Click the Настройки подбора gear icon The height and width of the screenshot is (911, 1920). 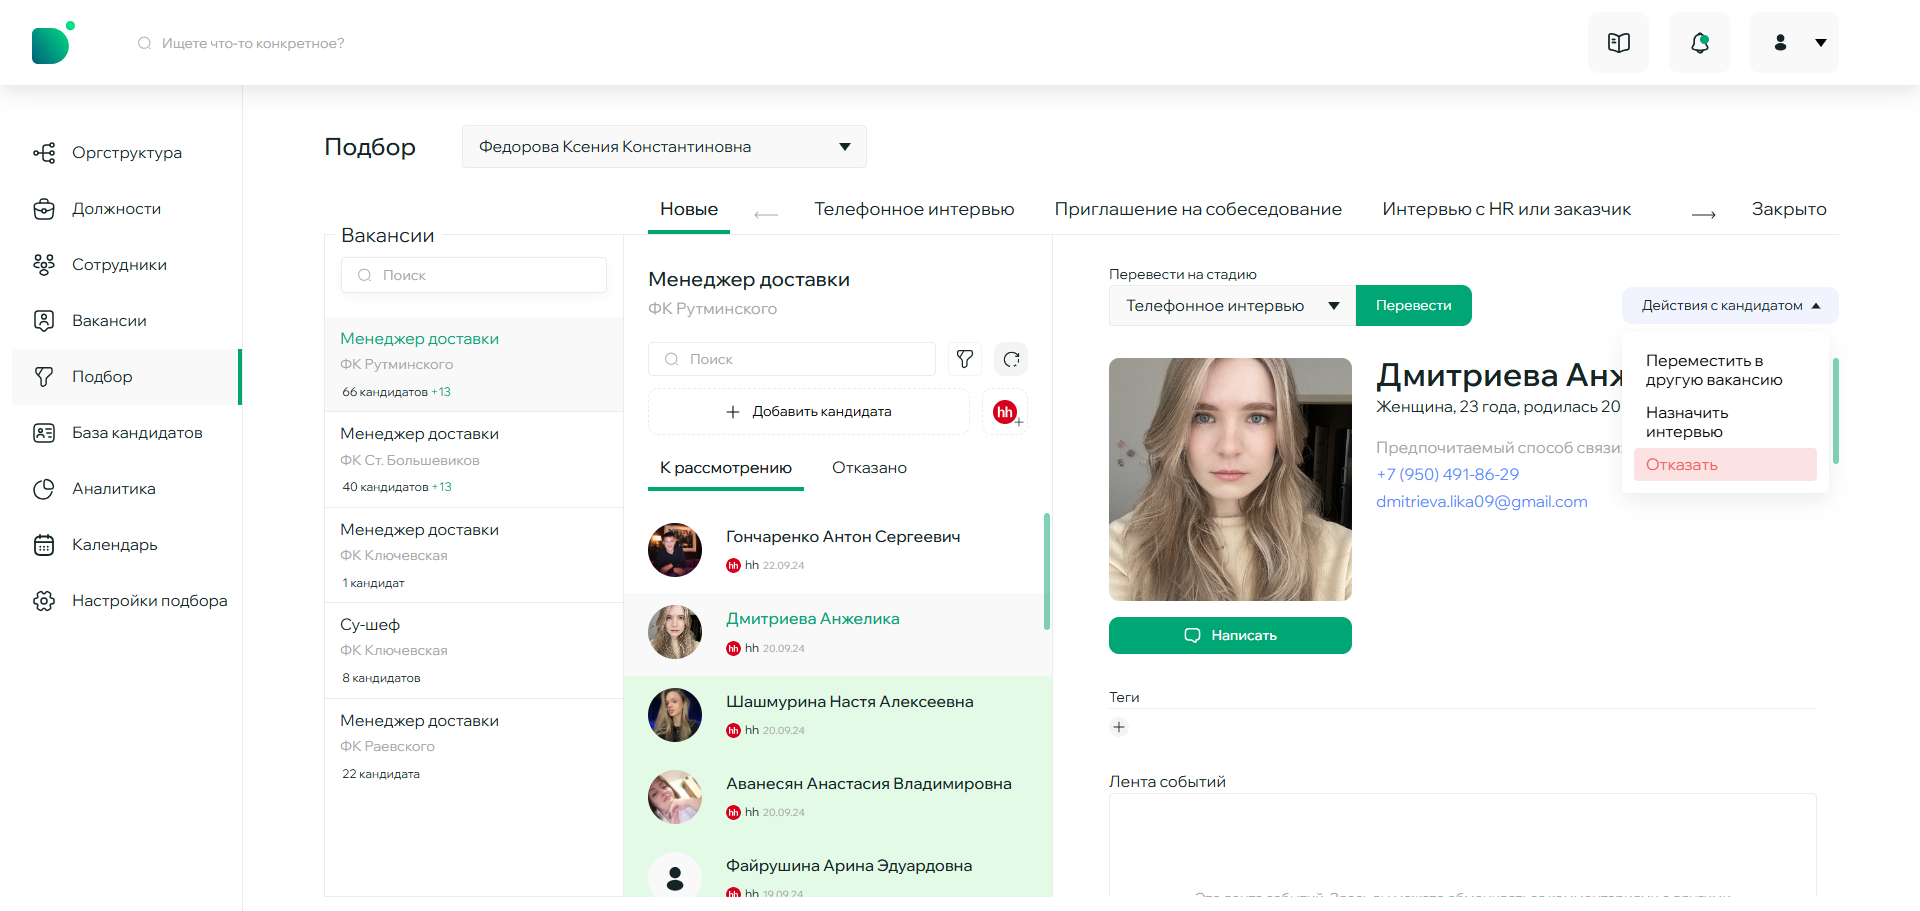(44, 601)
